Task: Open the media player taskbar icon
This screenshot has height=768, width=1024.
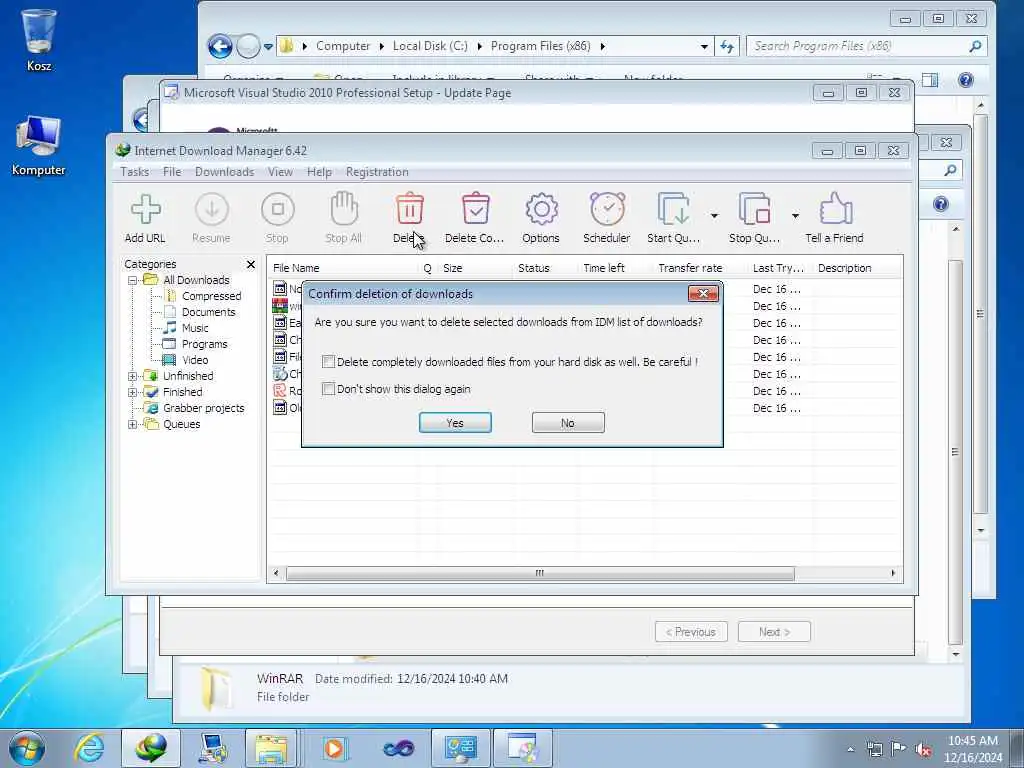Action: tap(334, 748)
